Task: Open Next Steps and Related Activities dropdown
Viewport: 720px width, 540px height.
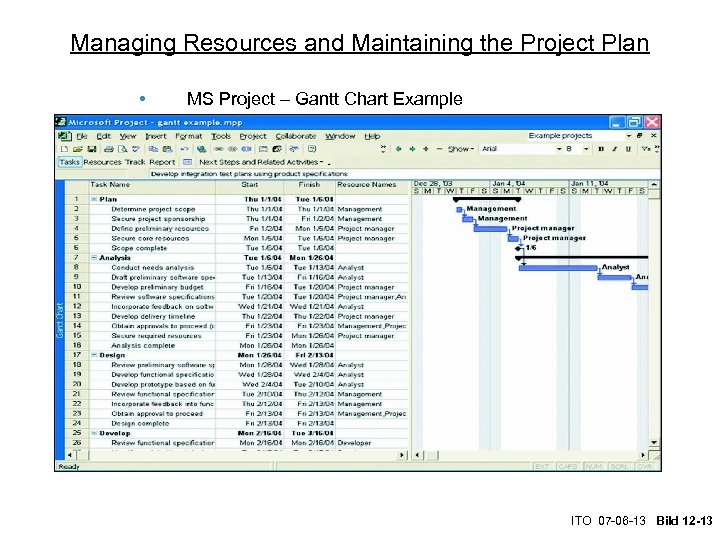Action: [x=261, y=162]
